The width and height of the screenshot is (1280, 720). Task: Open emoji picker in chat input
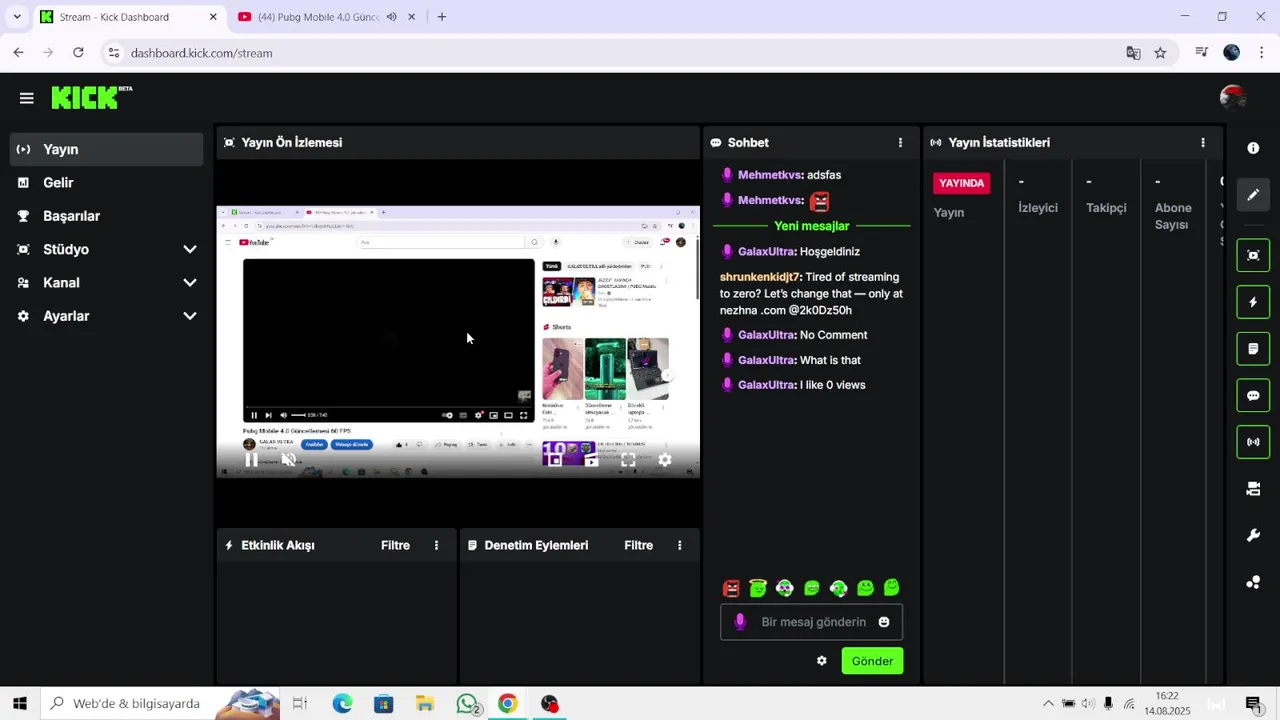[884, 622]
